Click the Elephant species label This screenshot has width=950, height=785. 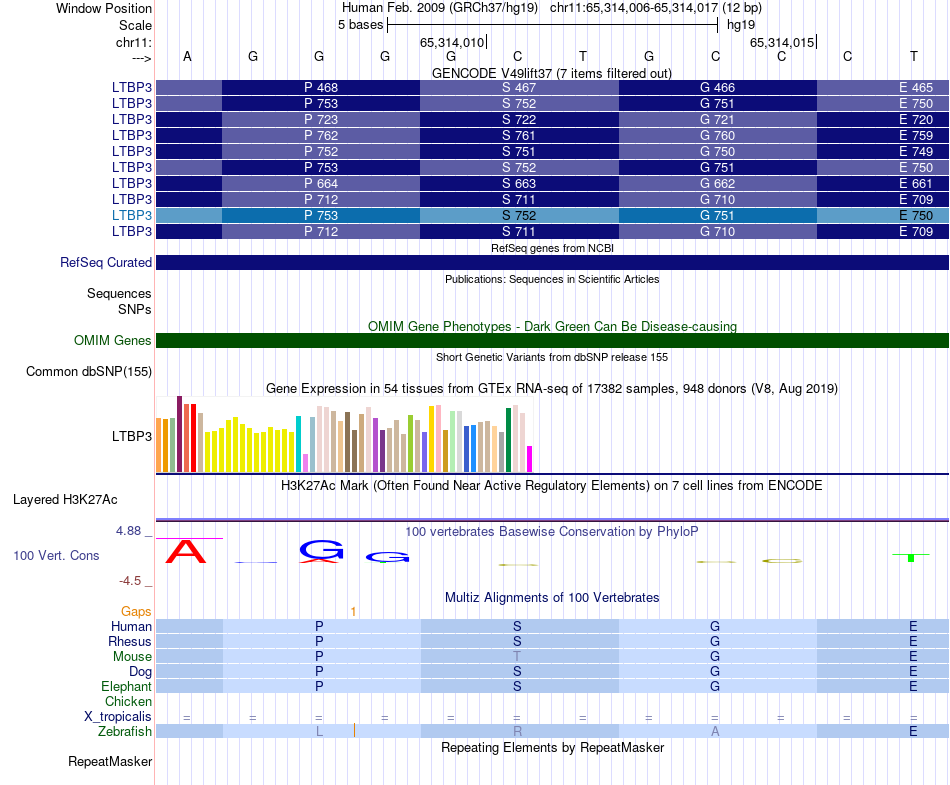coord(126,686)
